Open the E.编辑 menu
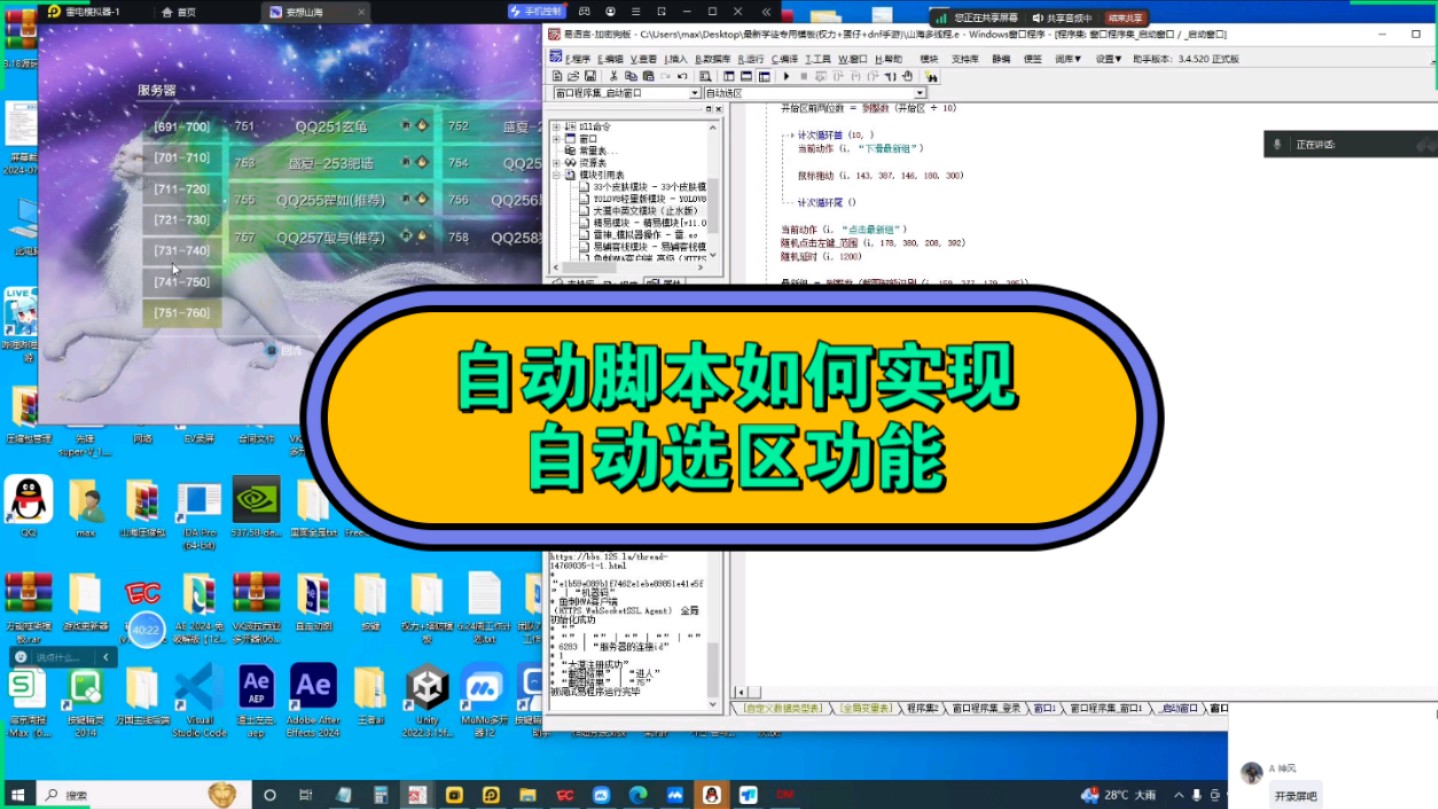 point(610,59)
